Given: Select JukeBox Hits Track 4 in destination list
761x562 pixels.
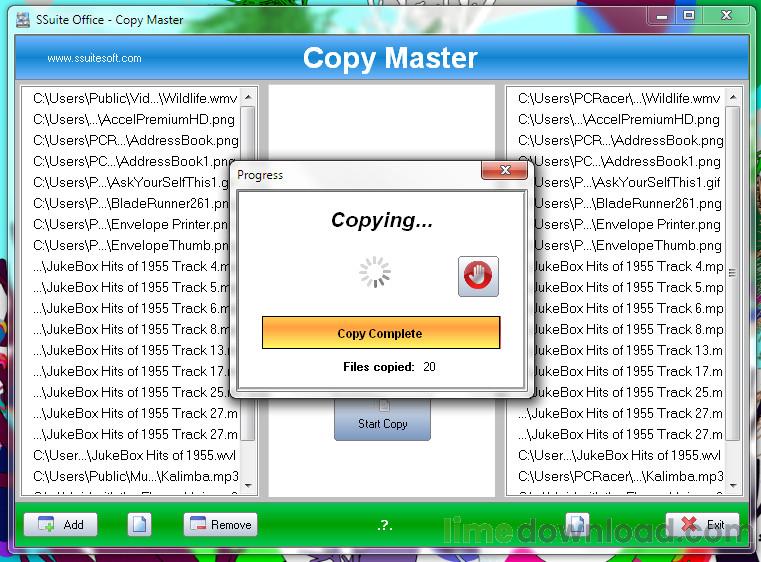Looking at the screenshot, I should click(x=629, y=266).
